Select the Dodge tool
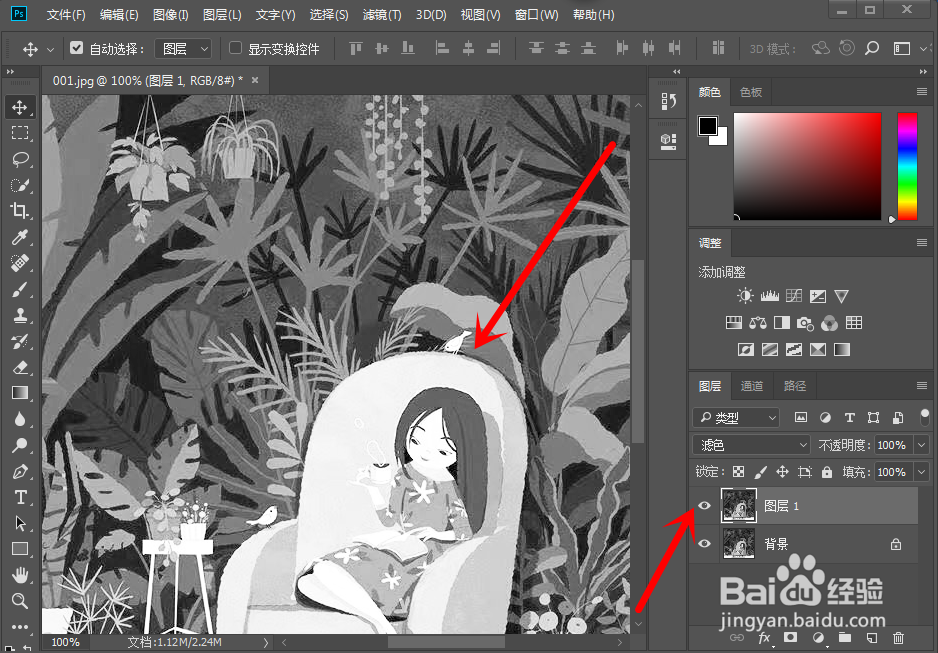 coord(20,445)
